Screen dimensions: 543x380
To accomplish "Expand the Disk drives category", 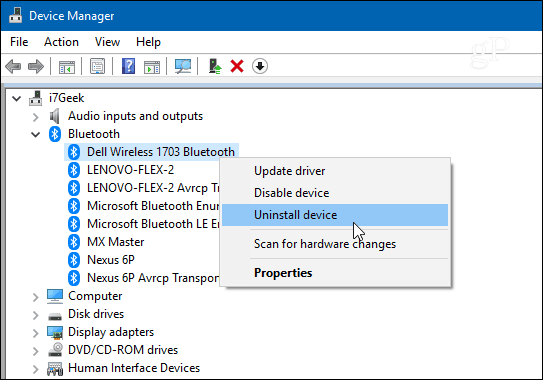I will (x=36, y=315).
